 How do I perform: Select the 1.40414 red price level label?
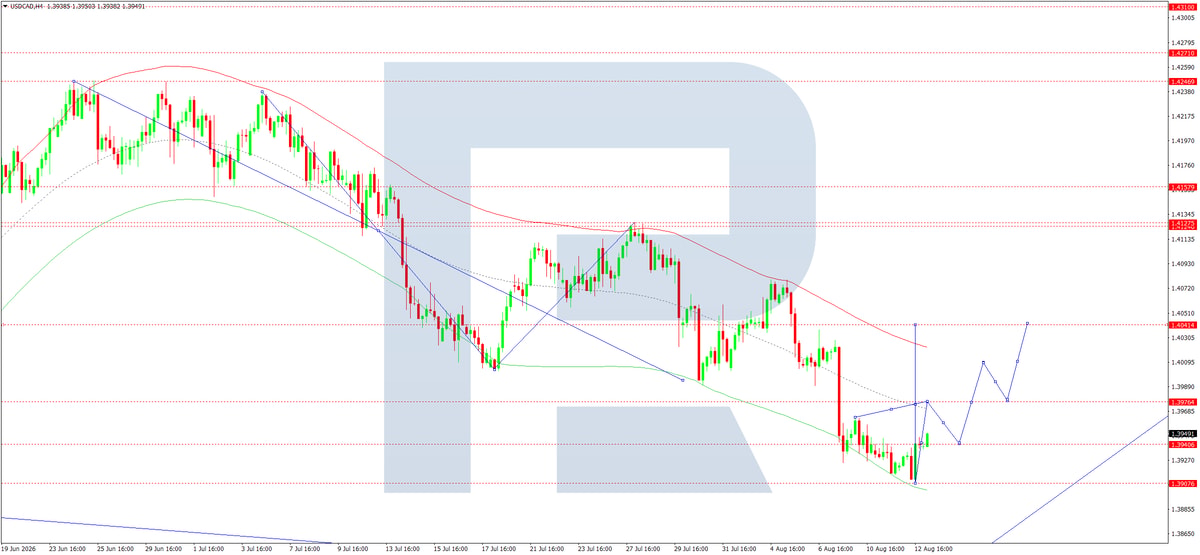click(1184, 325)
